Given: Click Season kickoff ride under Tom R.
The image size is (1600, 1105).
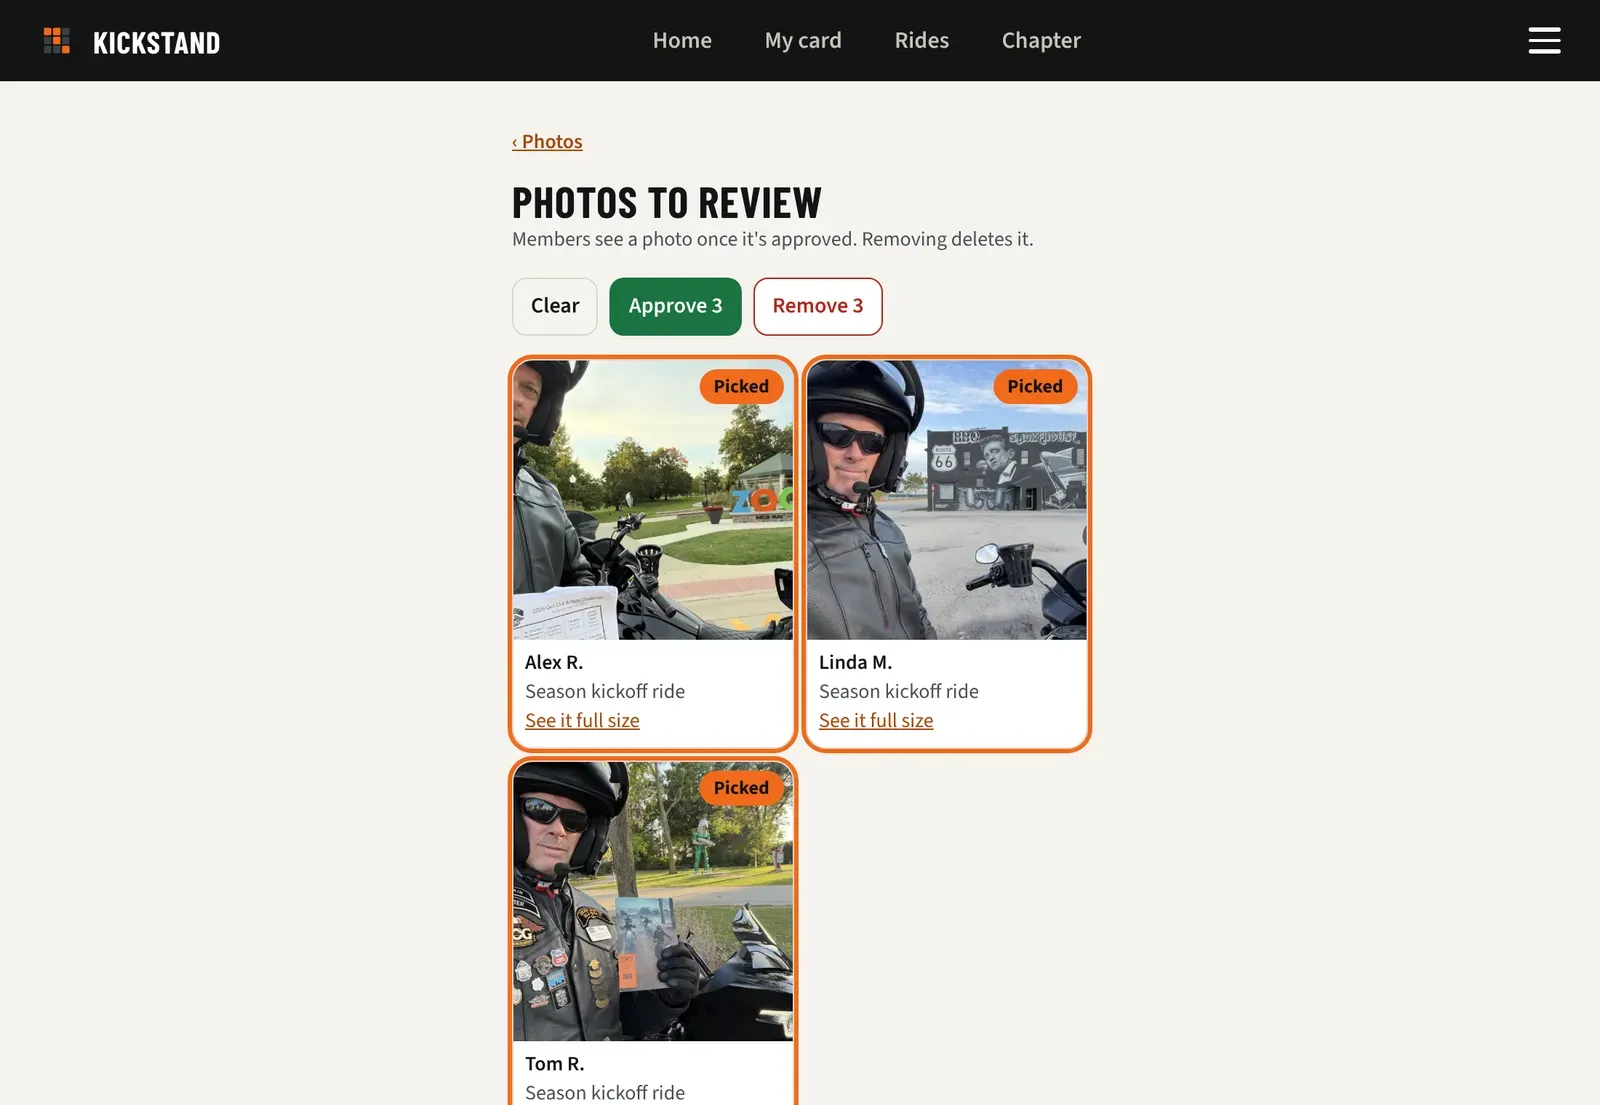Looking at the screenshot, I should (x=605, y=1093).
